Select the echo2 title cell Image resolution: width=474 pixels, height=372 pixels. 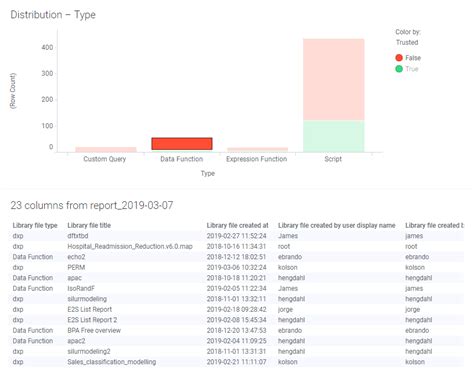tap(76, 257)
